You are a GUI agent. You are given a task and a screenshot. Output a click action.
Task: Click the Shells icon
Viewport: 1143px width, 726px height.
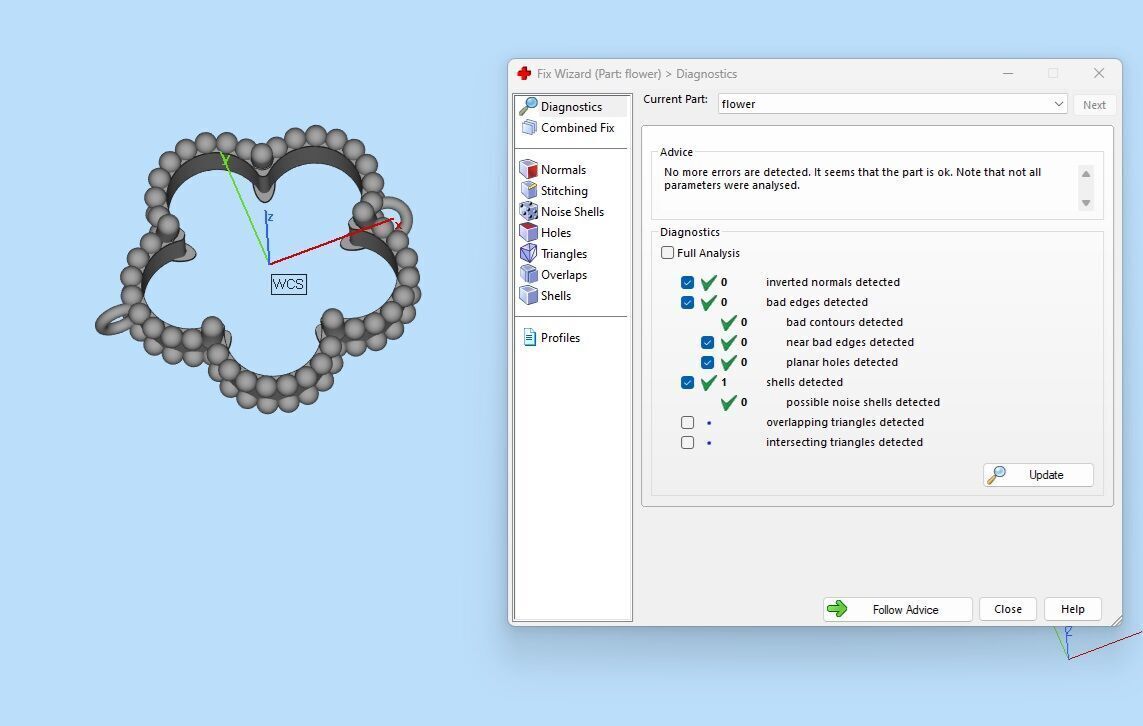(x=528, y=295)
